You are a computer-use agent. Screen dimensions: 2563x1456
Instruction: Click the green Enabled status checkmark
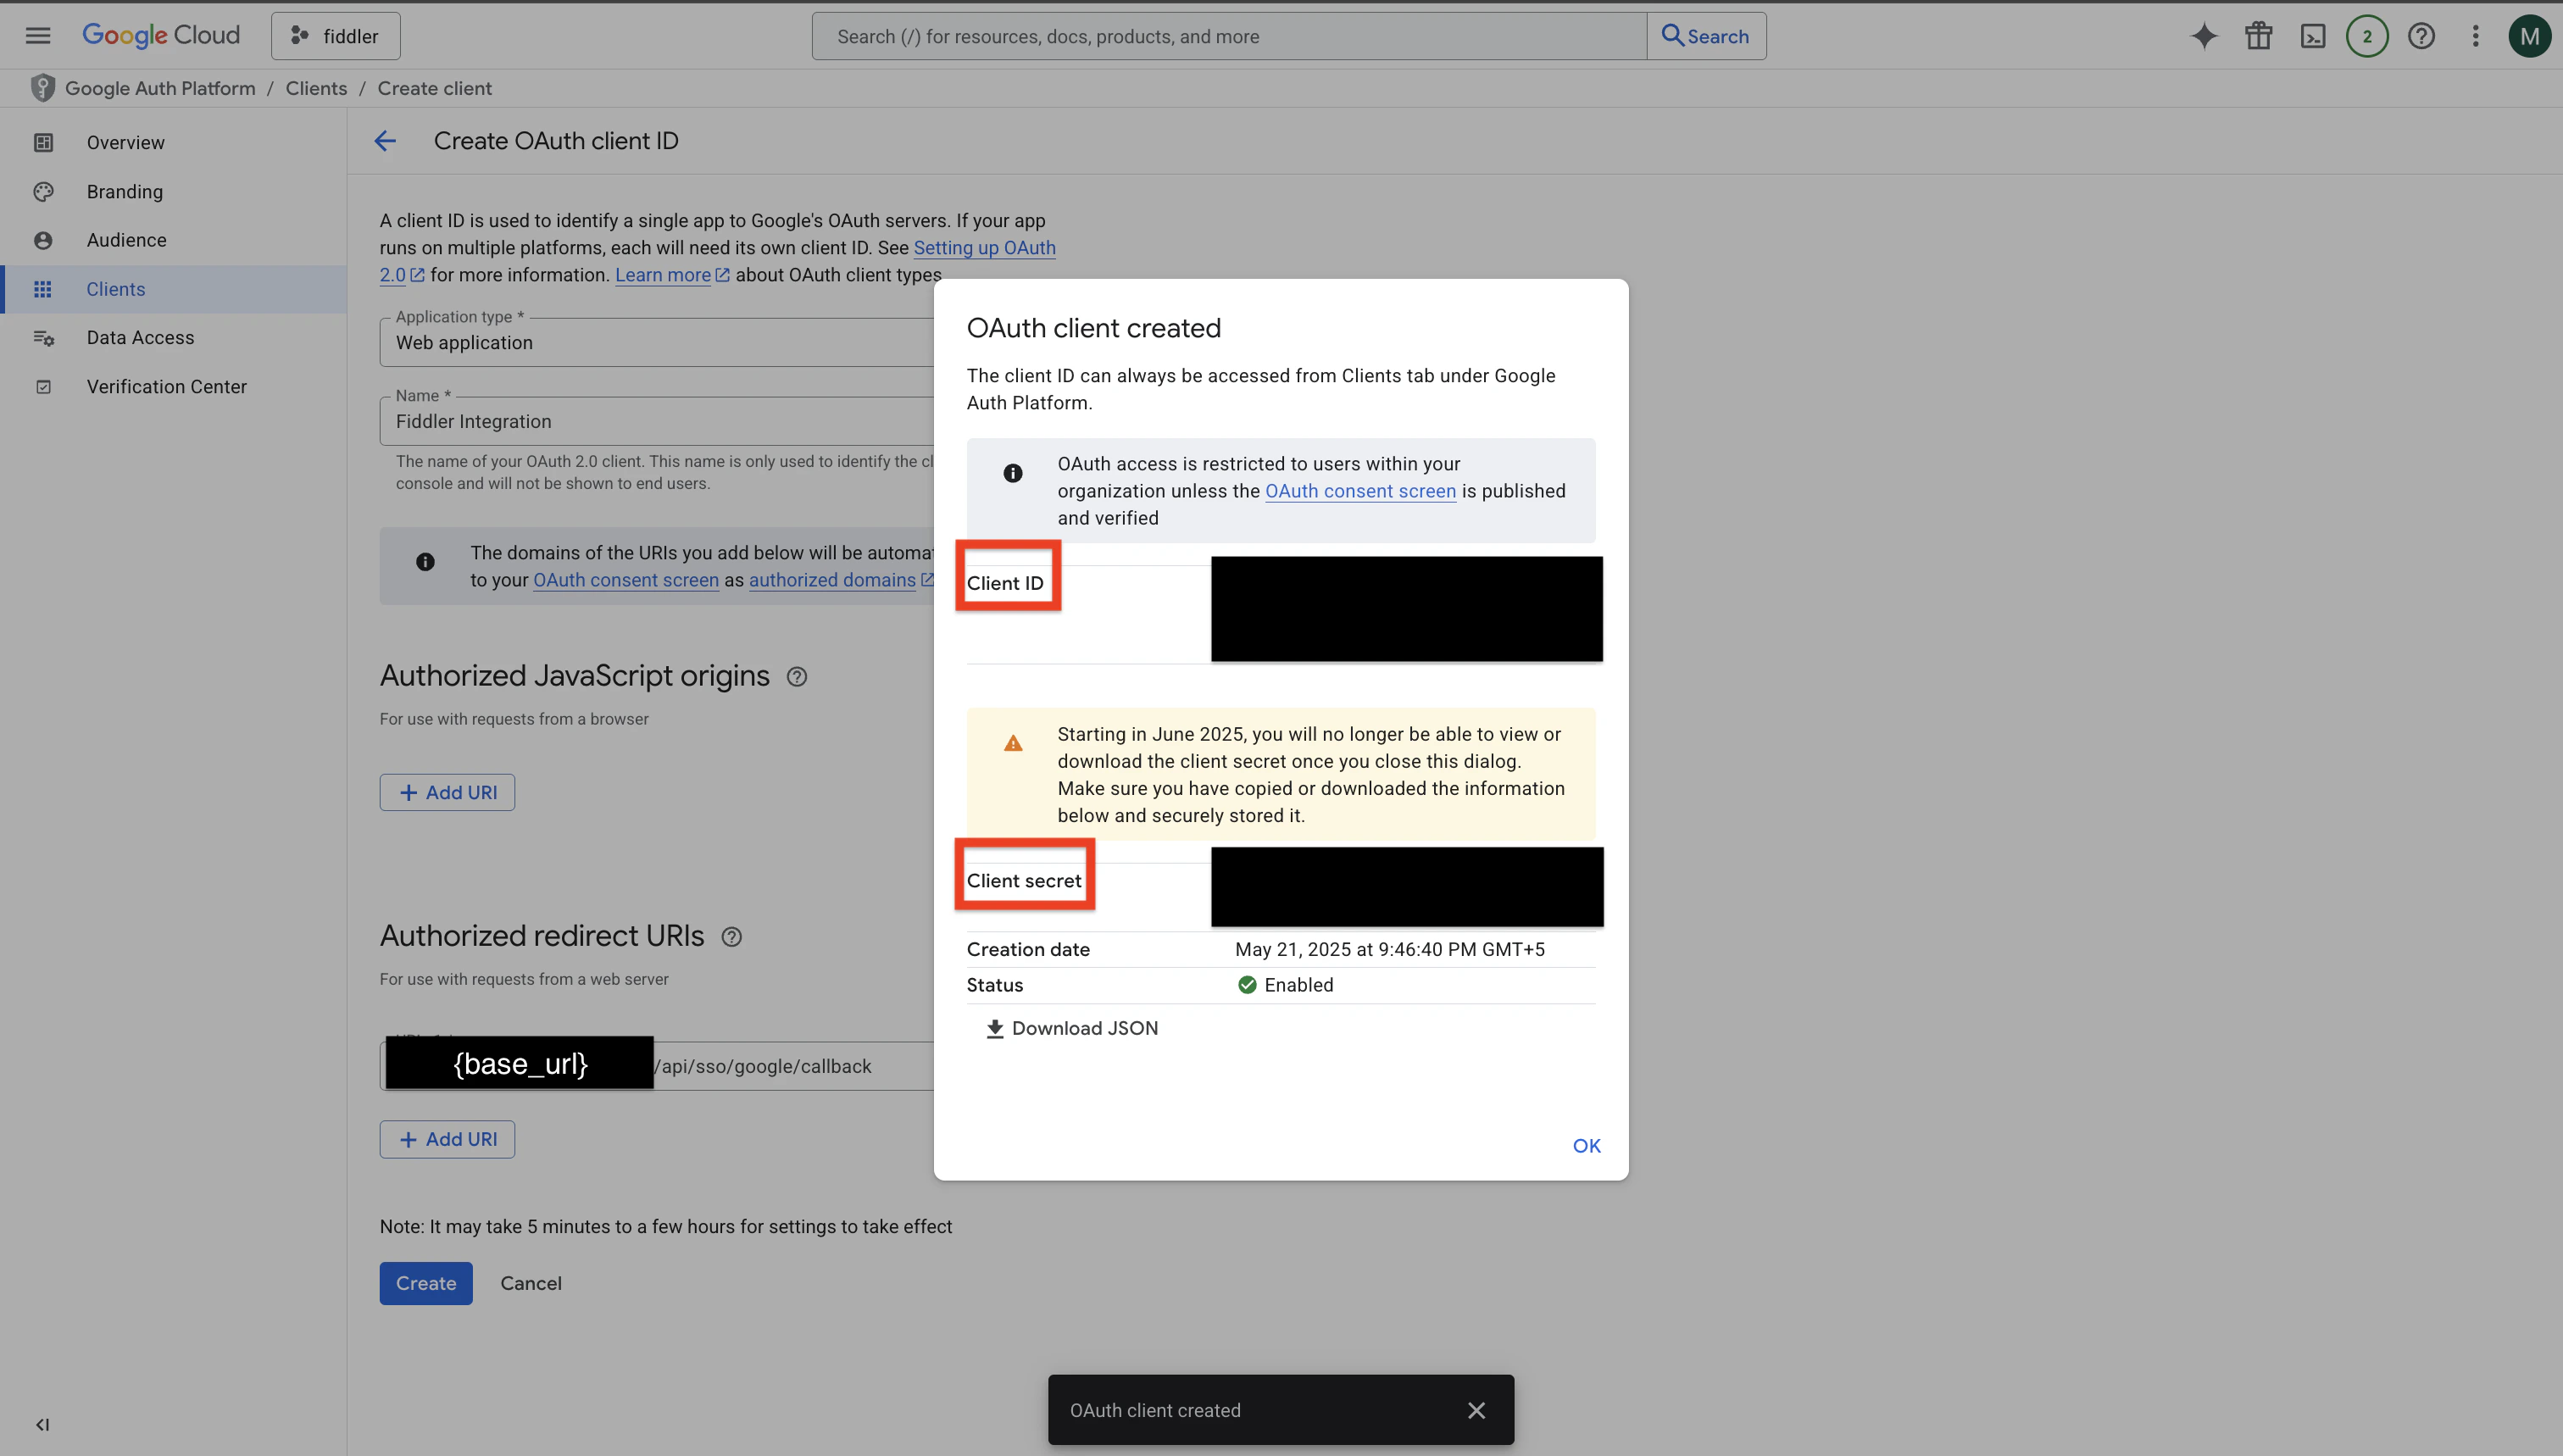click(1247, 985)
